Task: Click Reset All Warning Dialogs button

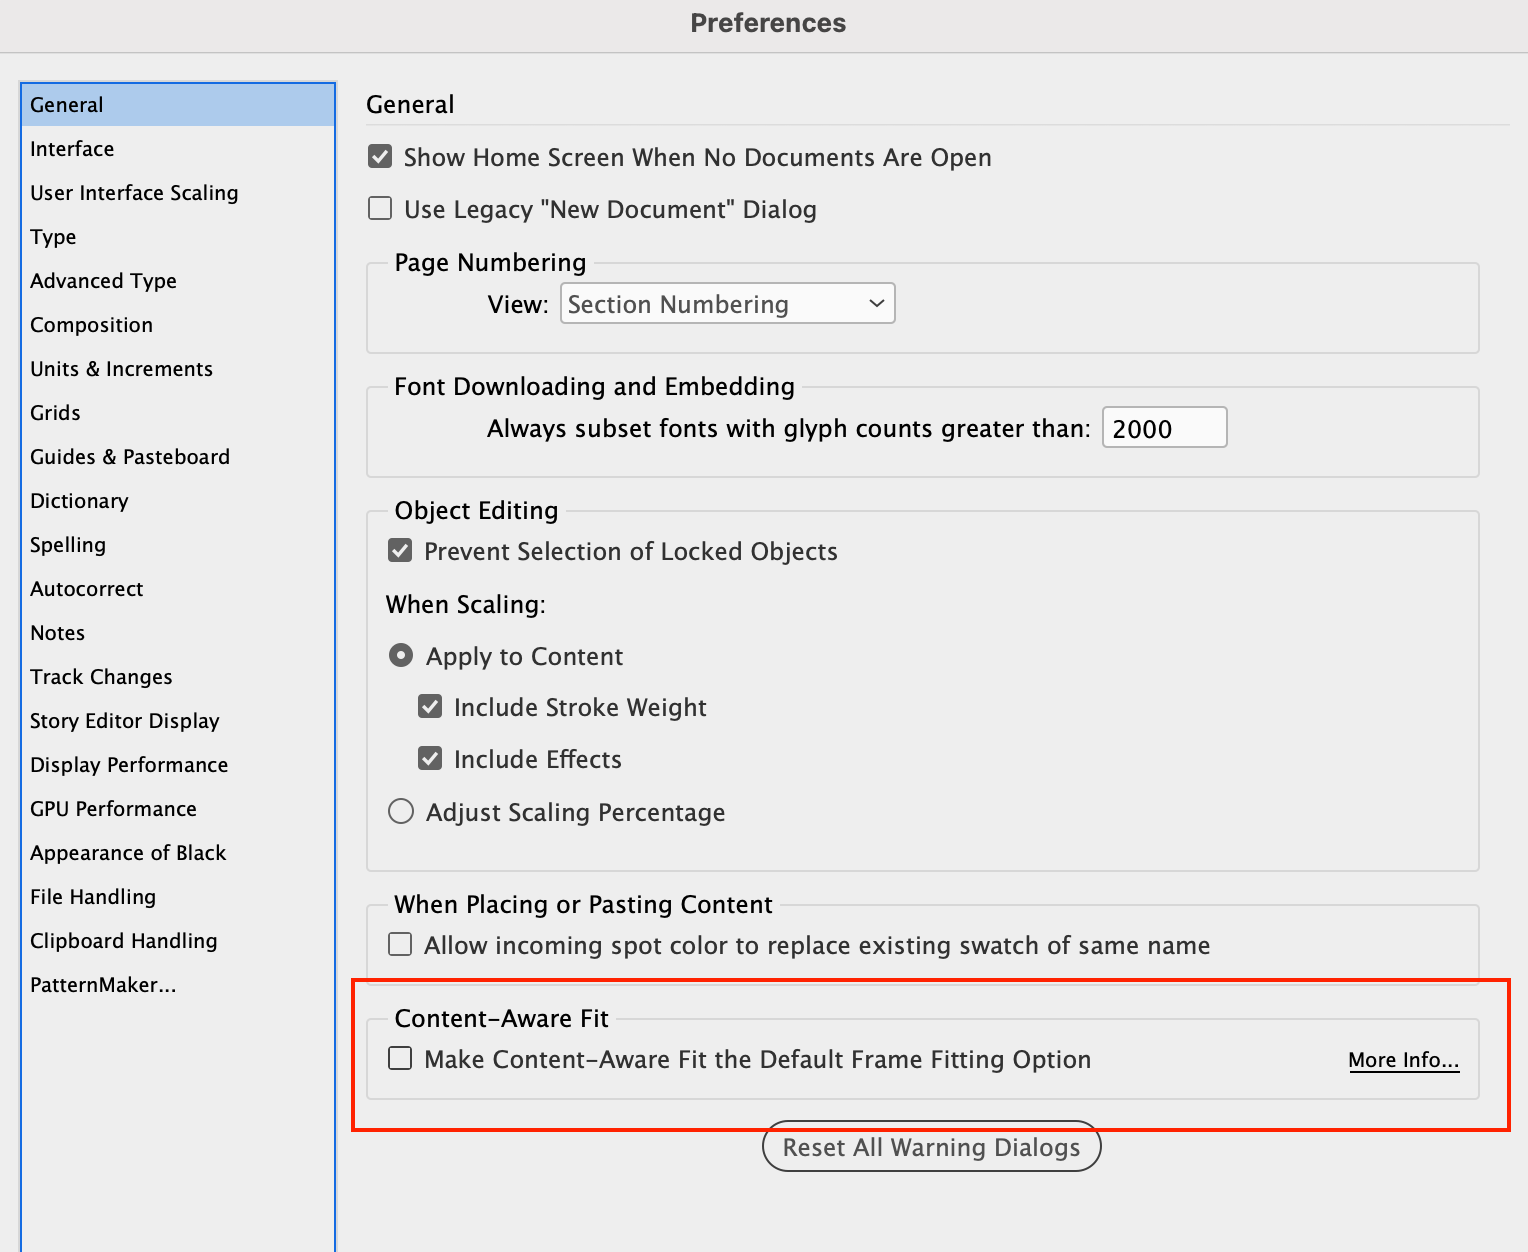Action: (931, 1147)
